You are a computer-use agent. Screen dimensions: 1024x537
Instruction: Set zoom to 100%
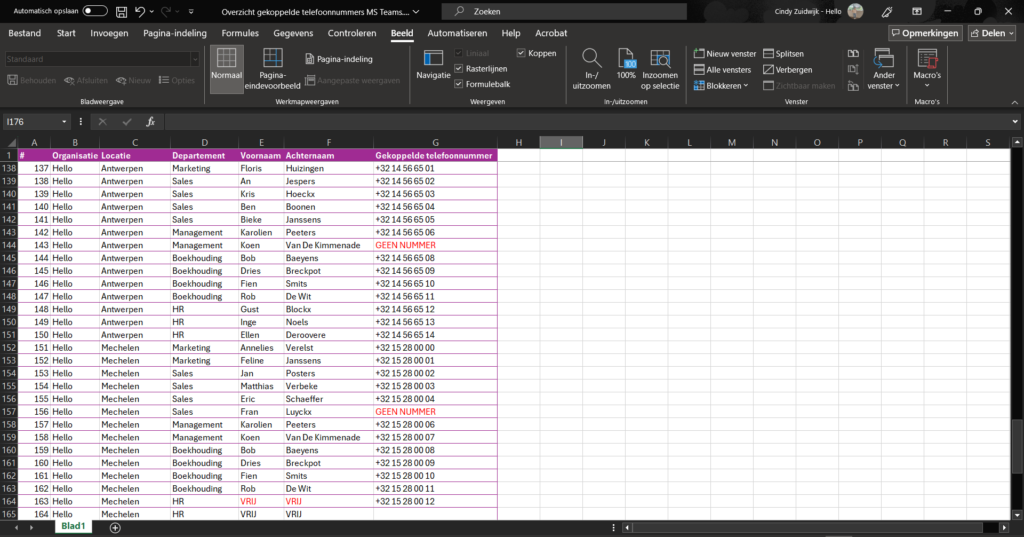626,65
